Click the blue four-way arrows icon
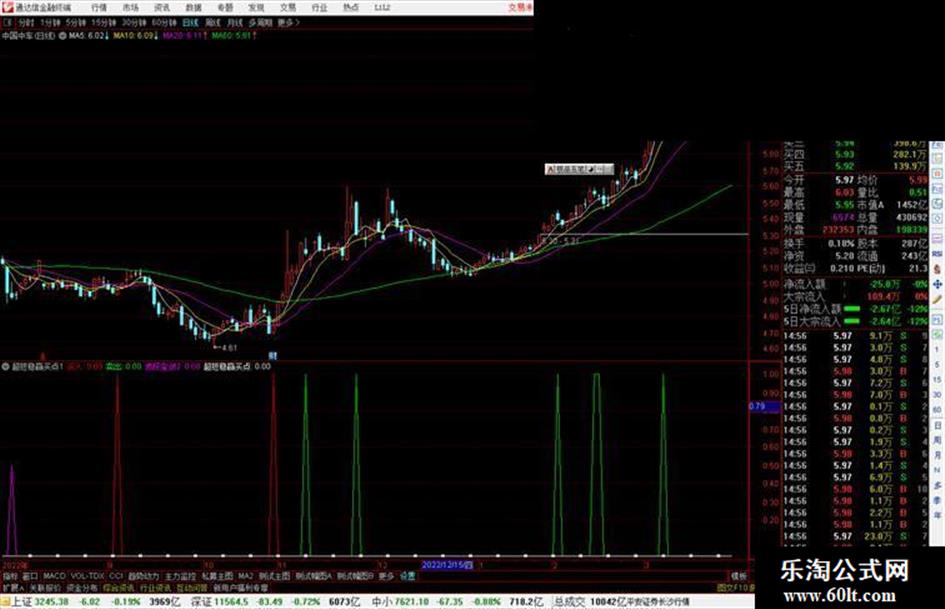Image resolution: width=945 pixels, height=609 pixels. 938,284
